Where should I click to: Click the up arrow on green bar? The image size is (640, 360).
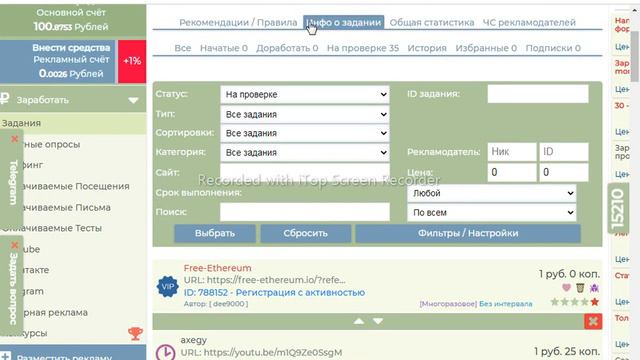[x=359, y=321]
